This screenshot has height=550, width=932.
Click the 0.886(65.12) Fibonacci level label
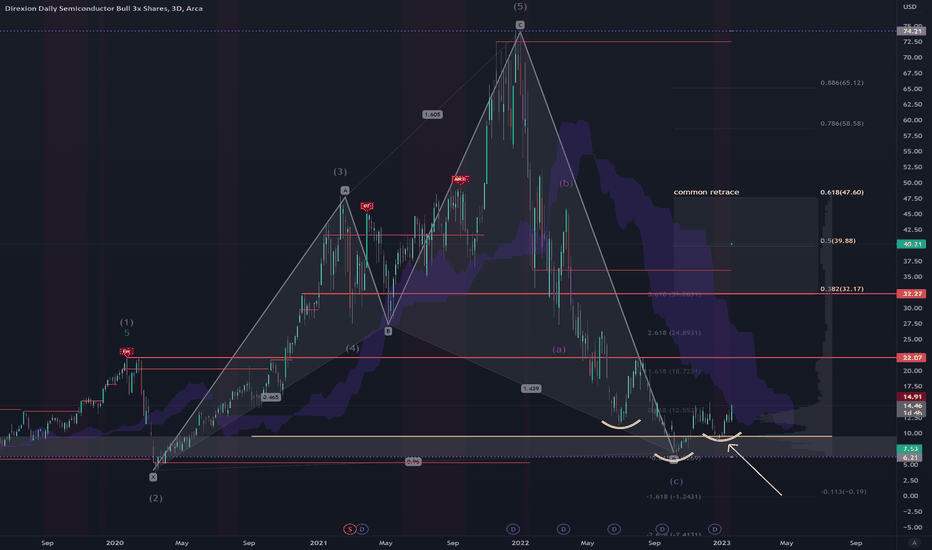coord(842,83)
